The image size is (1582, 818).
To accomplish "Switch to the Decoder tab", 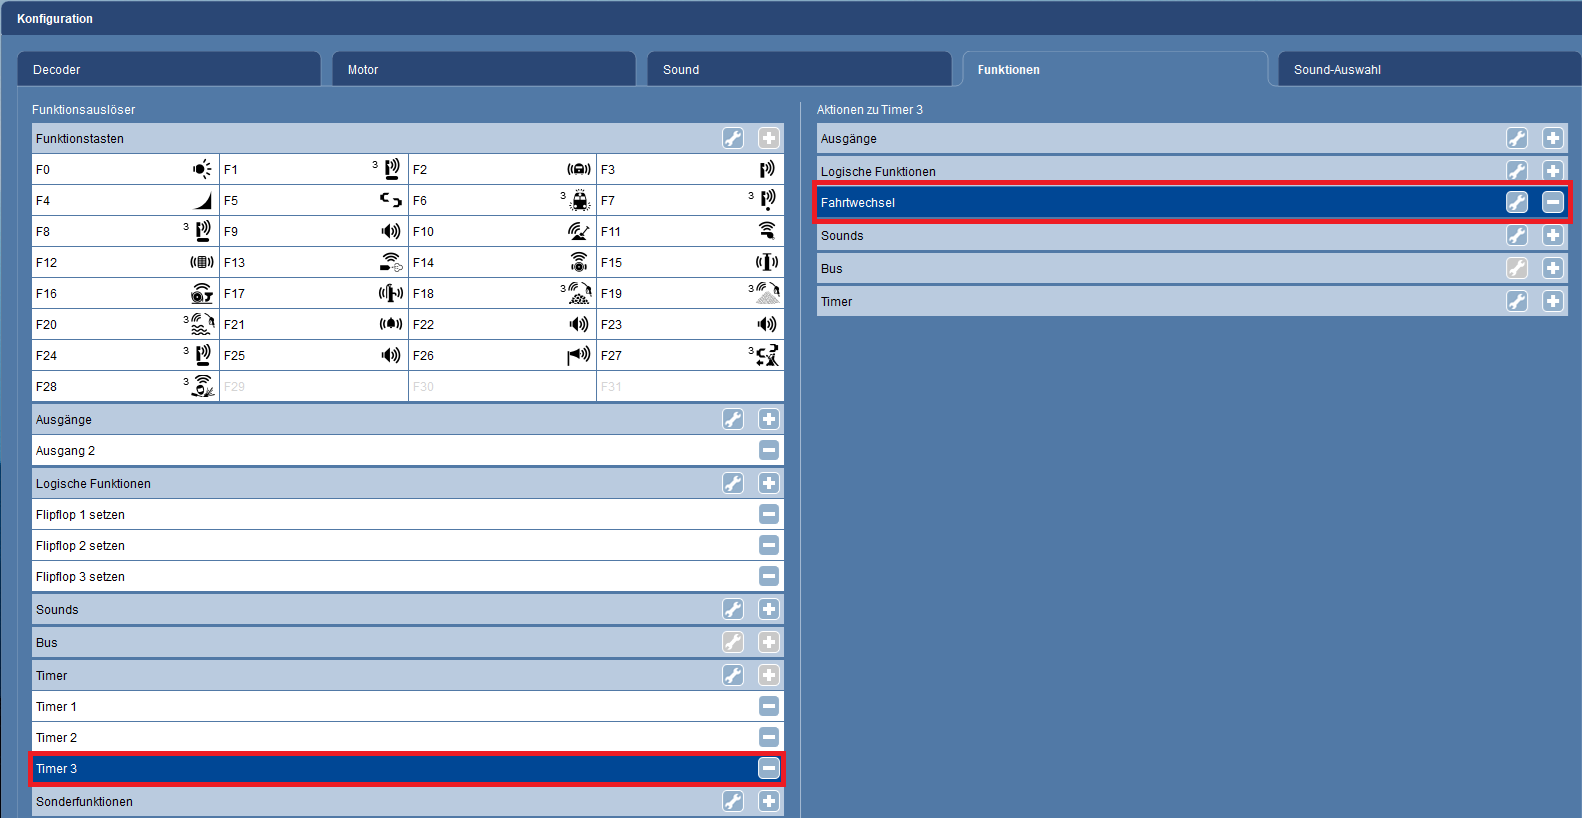I will click(x=168, y=70).
